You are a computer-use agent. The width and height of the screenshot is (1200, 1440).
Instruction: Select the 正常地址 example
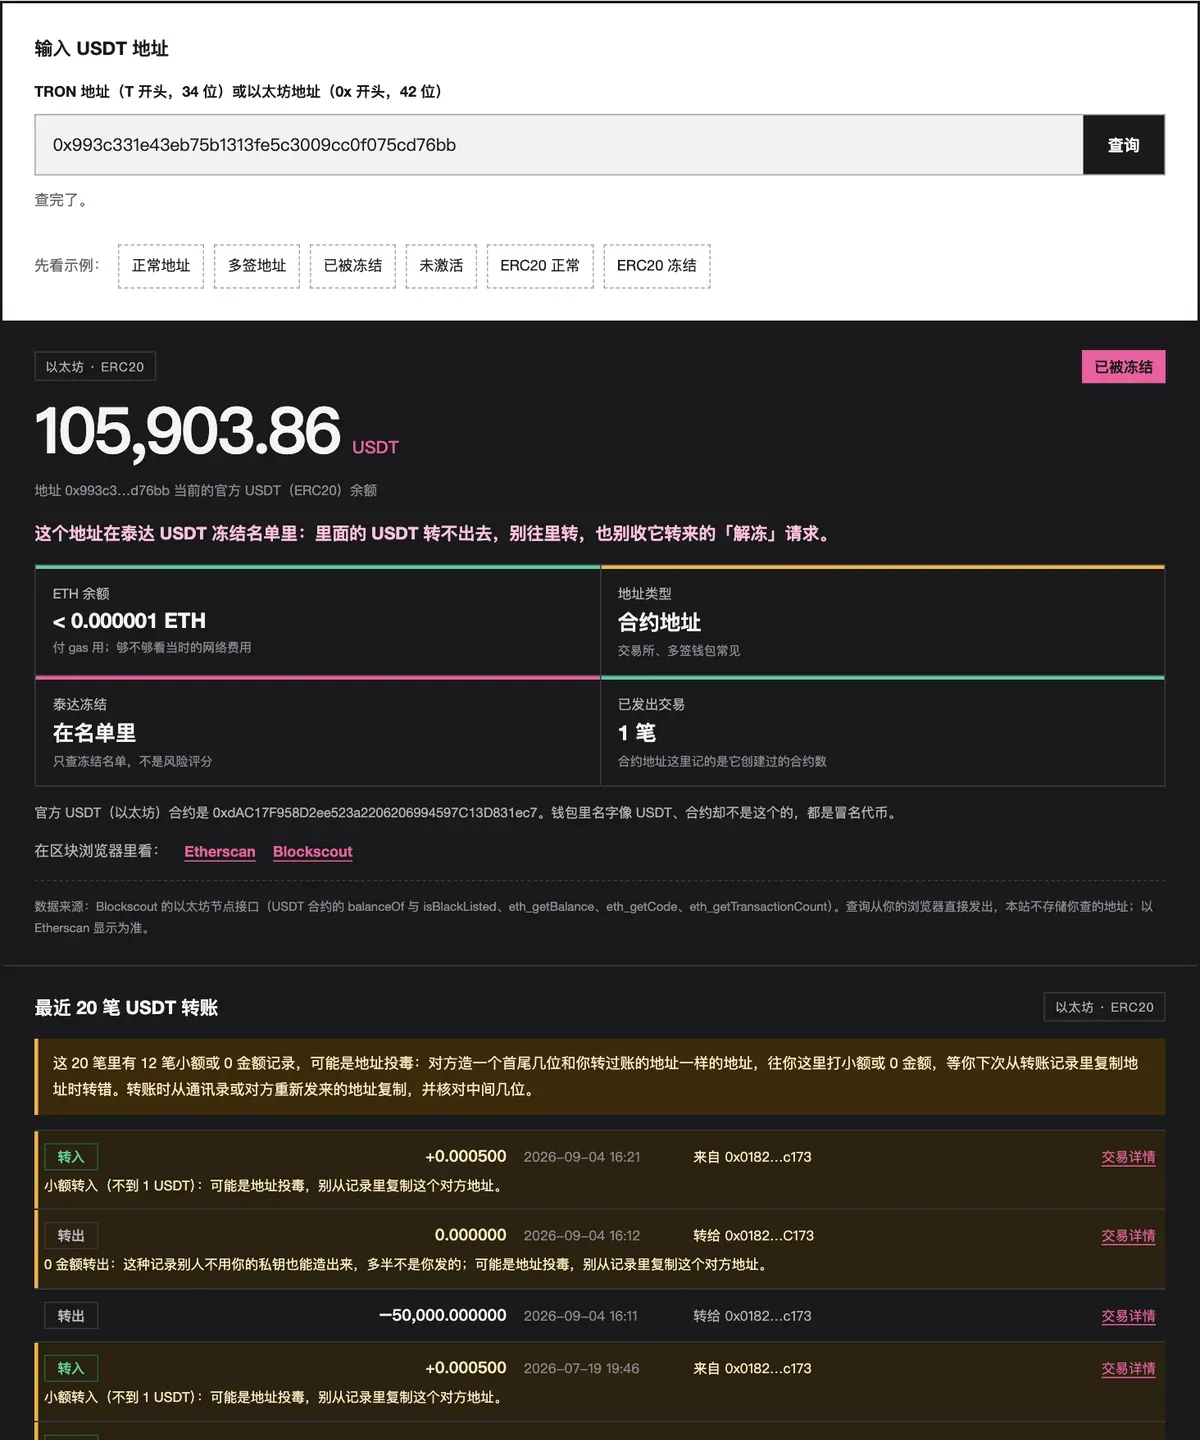tap(161, 266)
